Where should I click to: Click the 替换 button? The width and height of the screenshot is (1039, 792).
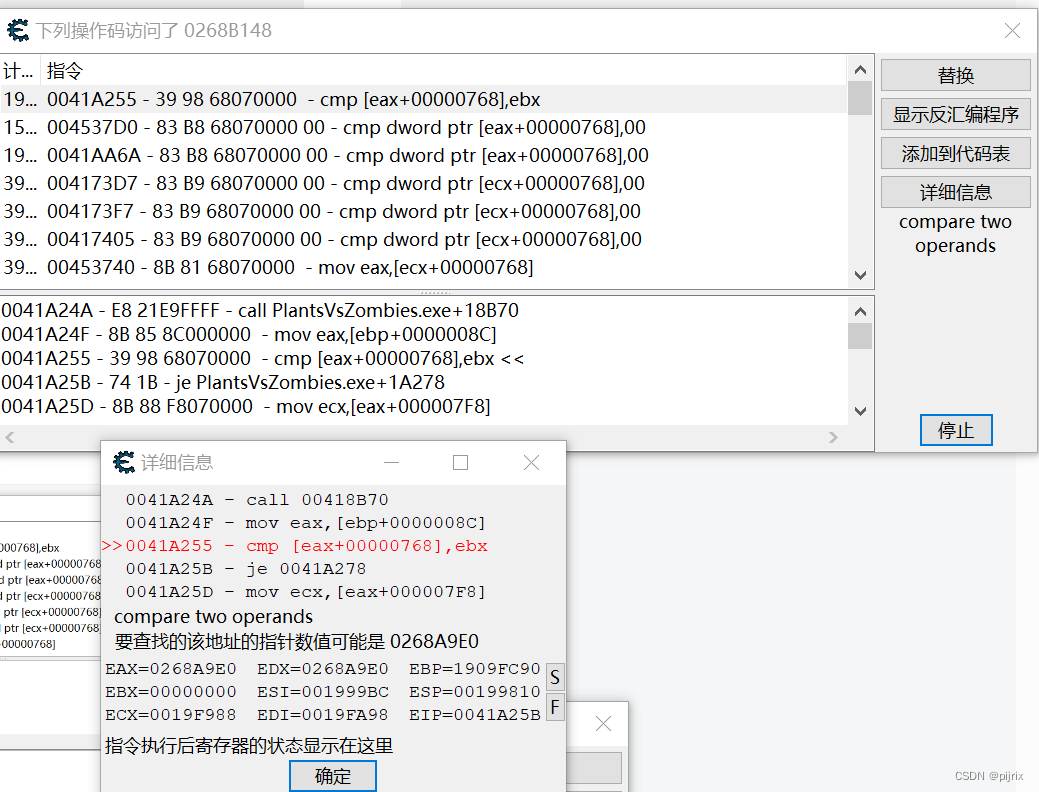tap(956, 76)
